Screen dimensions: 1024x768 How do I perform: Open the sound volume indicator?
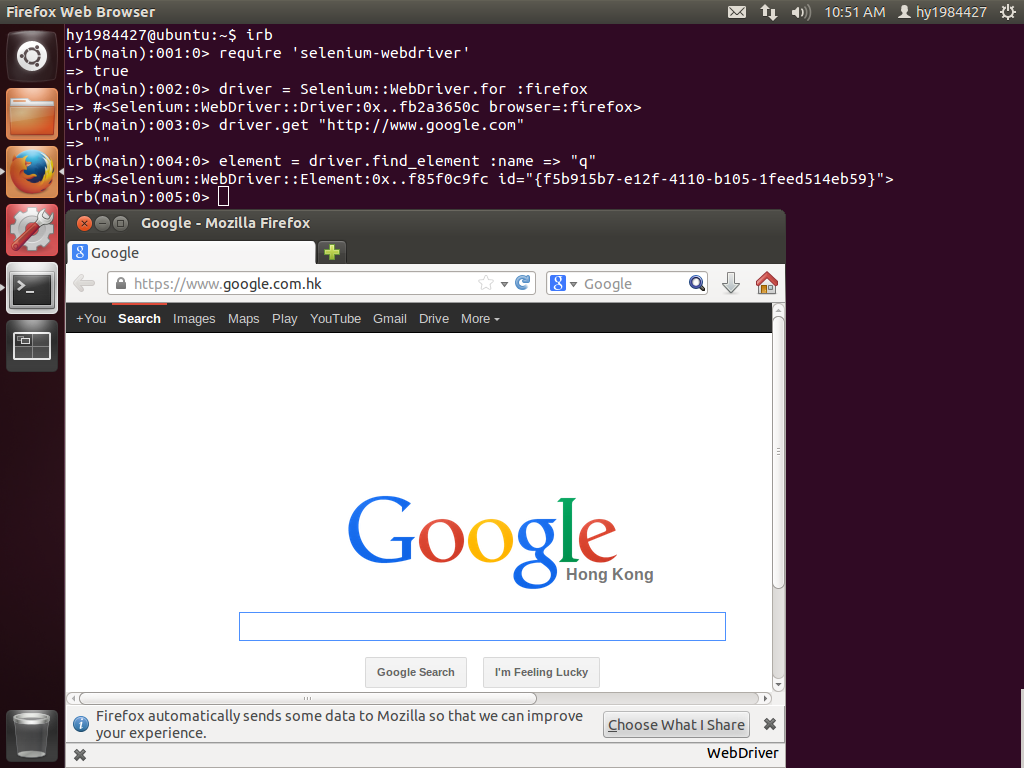[800, 12]
